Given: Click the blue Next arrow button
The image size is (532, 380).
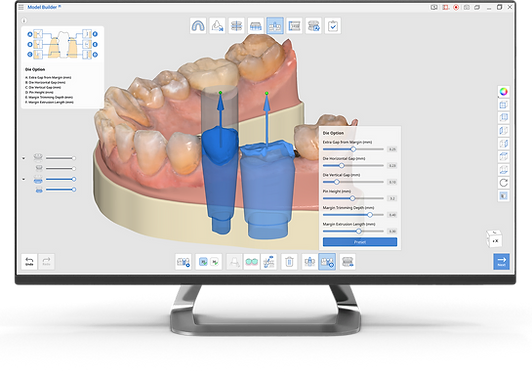Looking at the screenshot, I should (x=501, y=262).
